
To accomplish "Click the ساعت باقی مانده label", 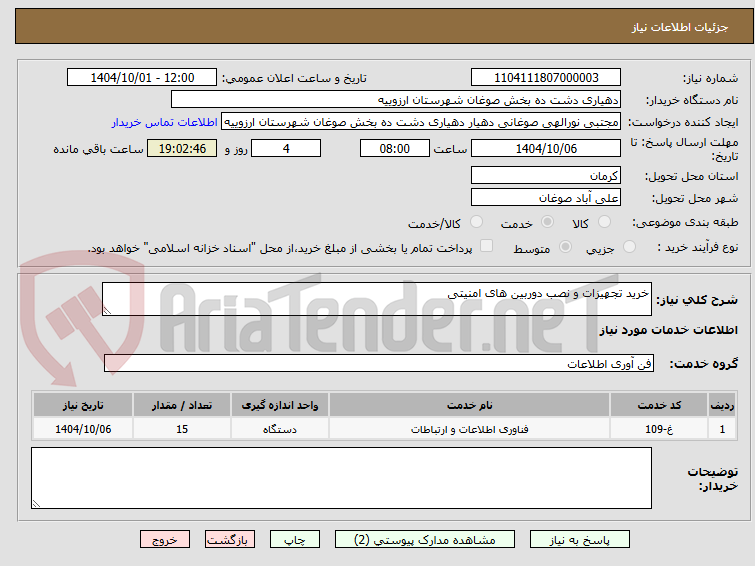I will 98,149.
